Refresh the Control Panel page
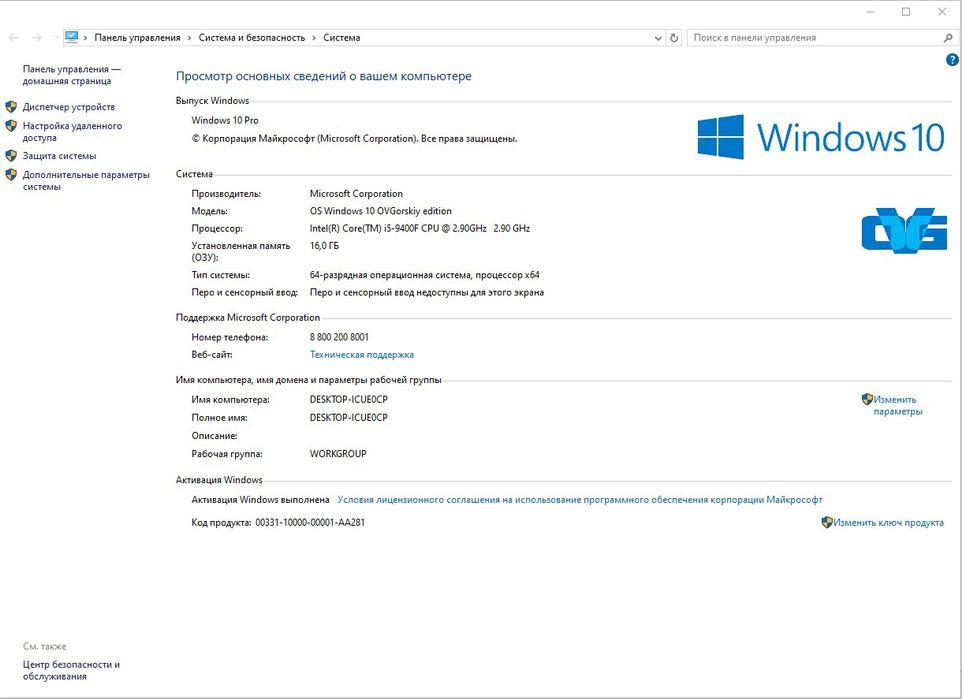Screen dimensions: 962x699 pos(674,38)
